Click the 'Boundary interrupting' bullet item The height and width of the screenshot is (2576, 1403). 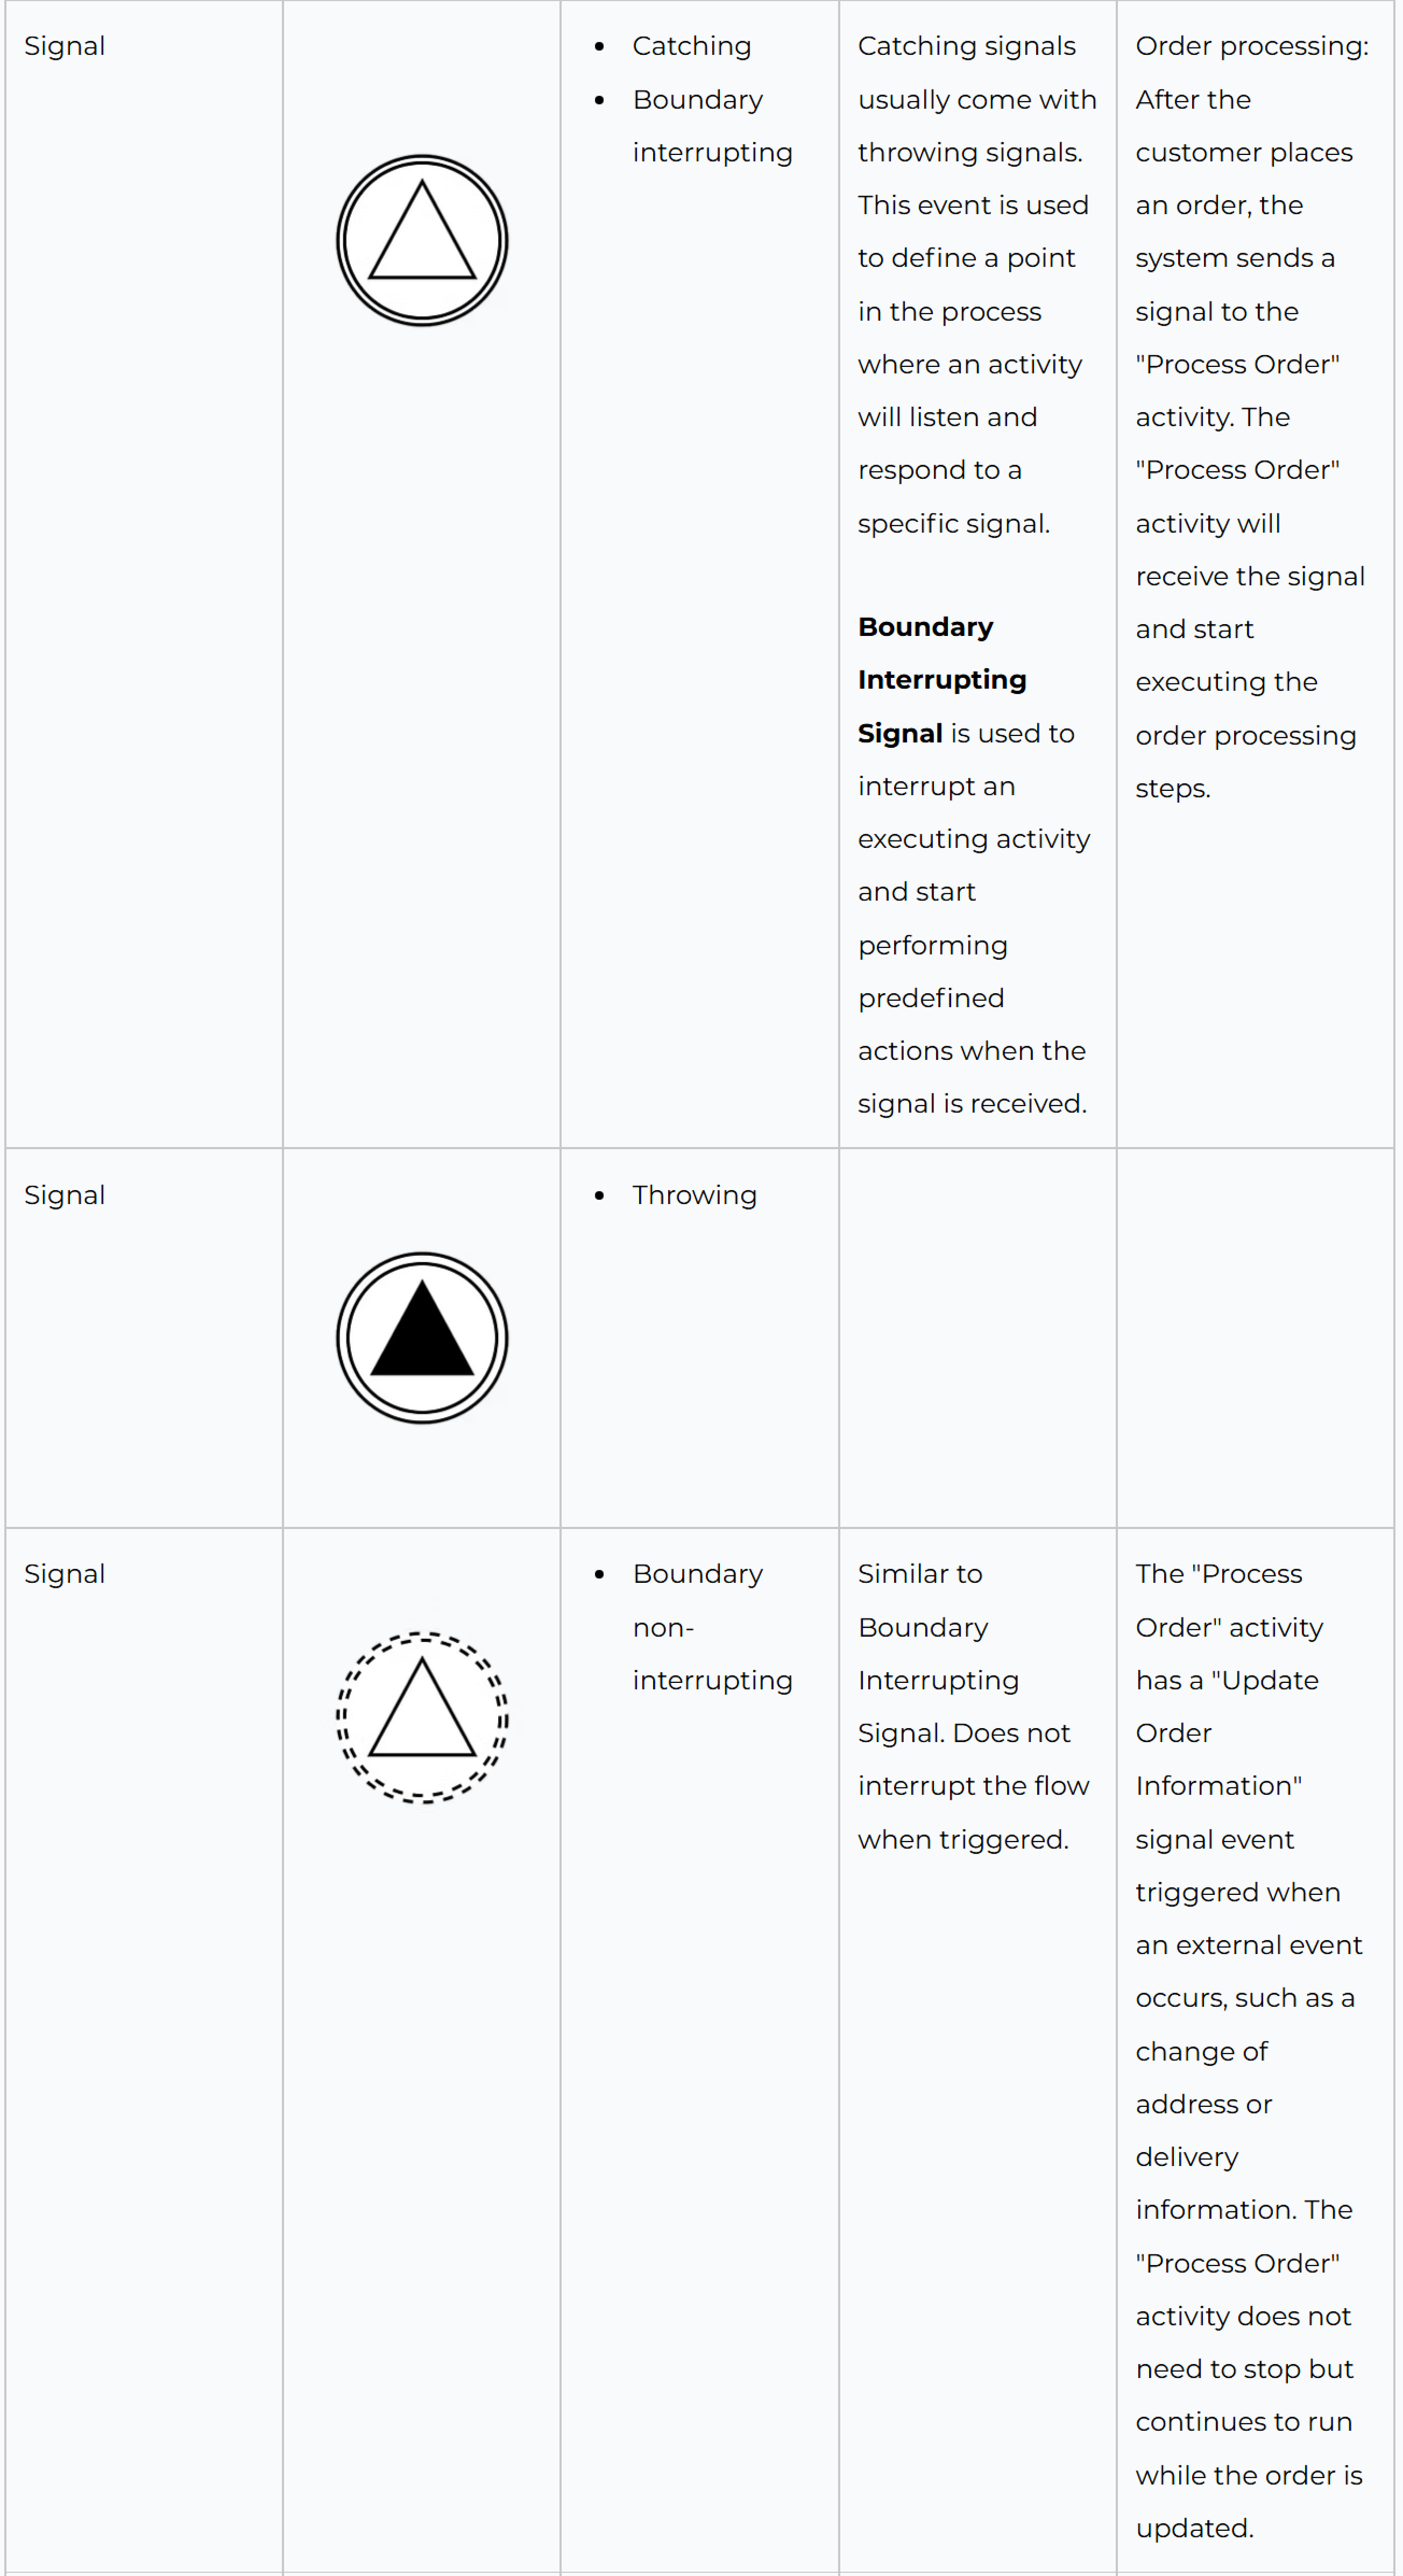[x=712, y=126]
